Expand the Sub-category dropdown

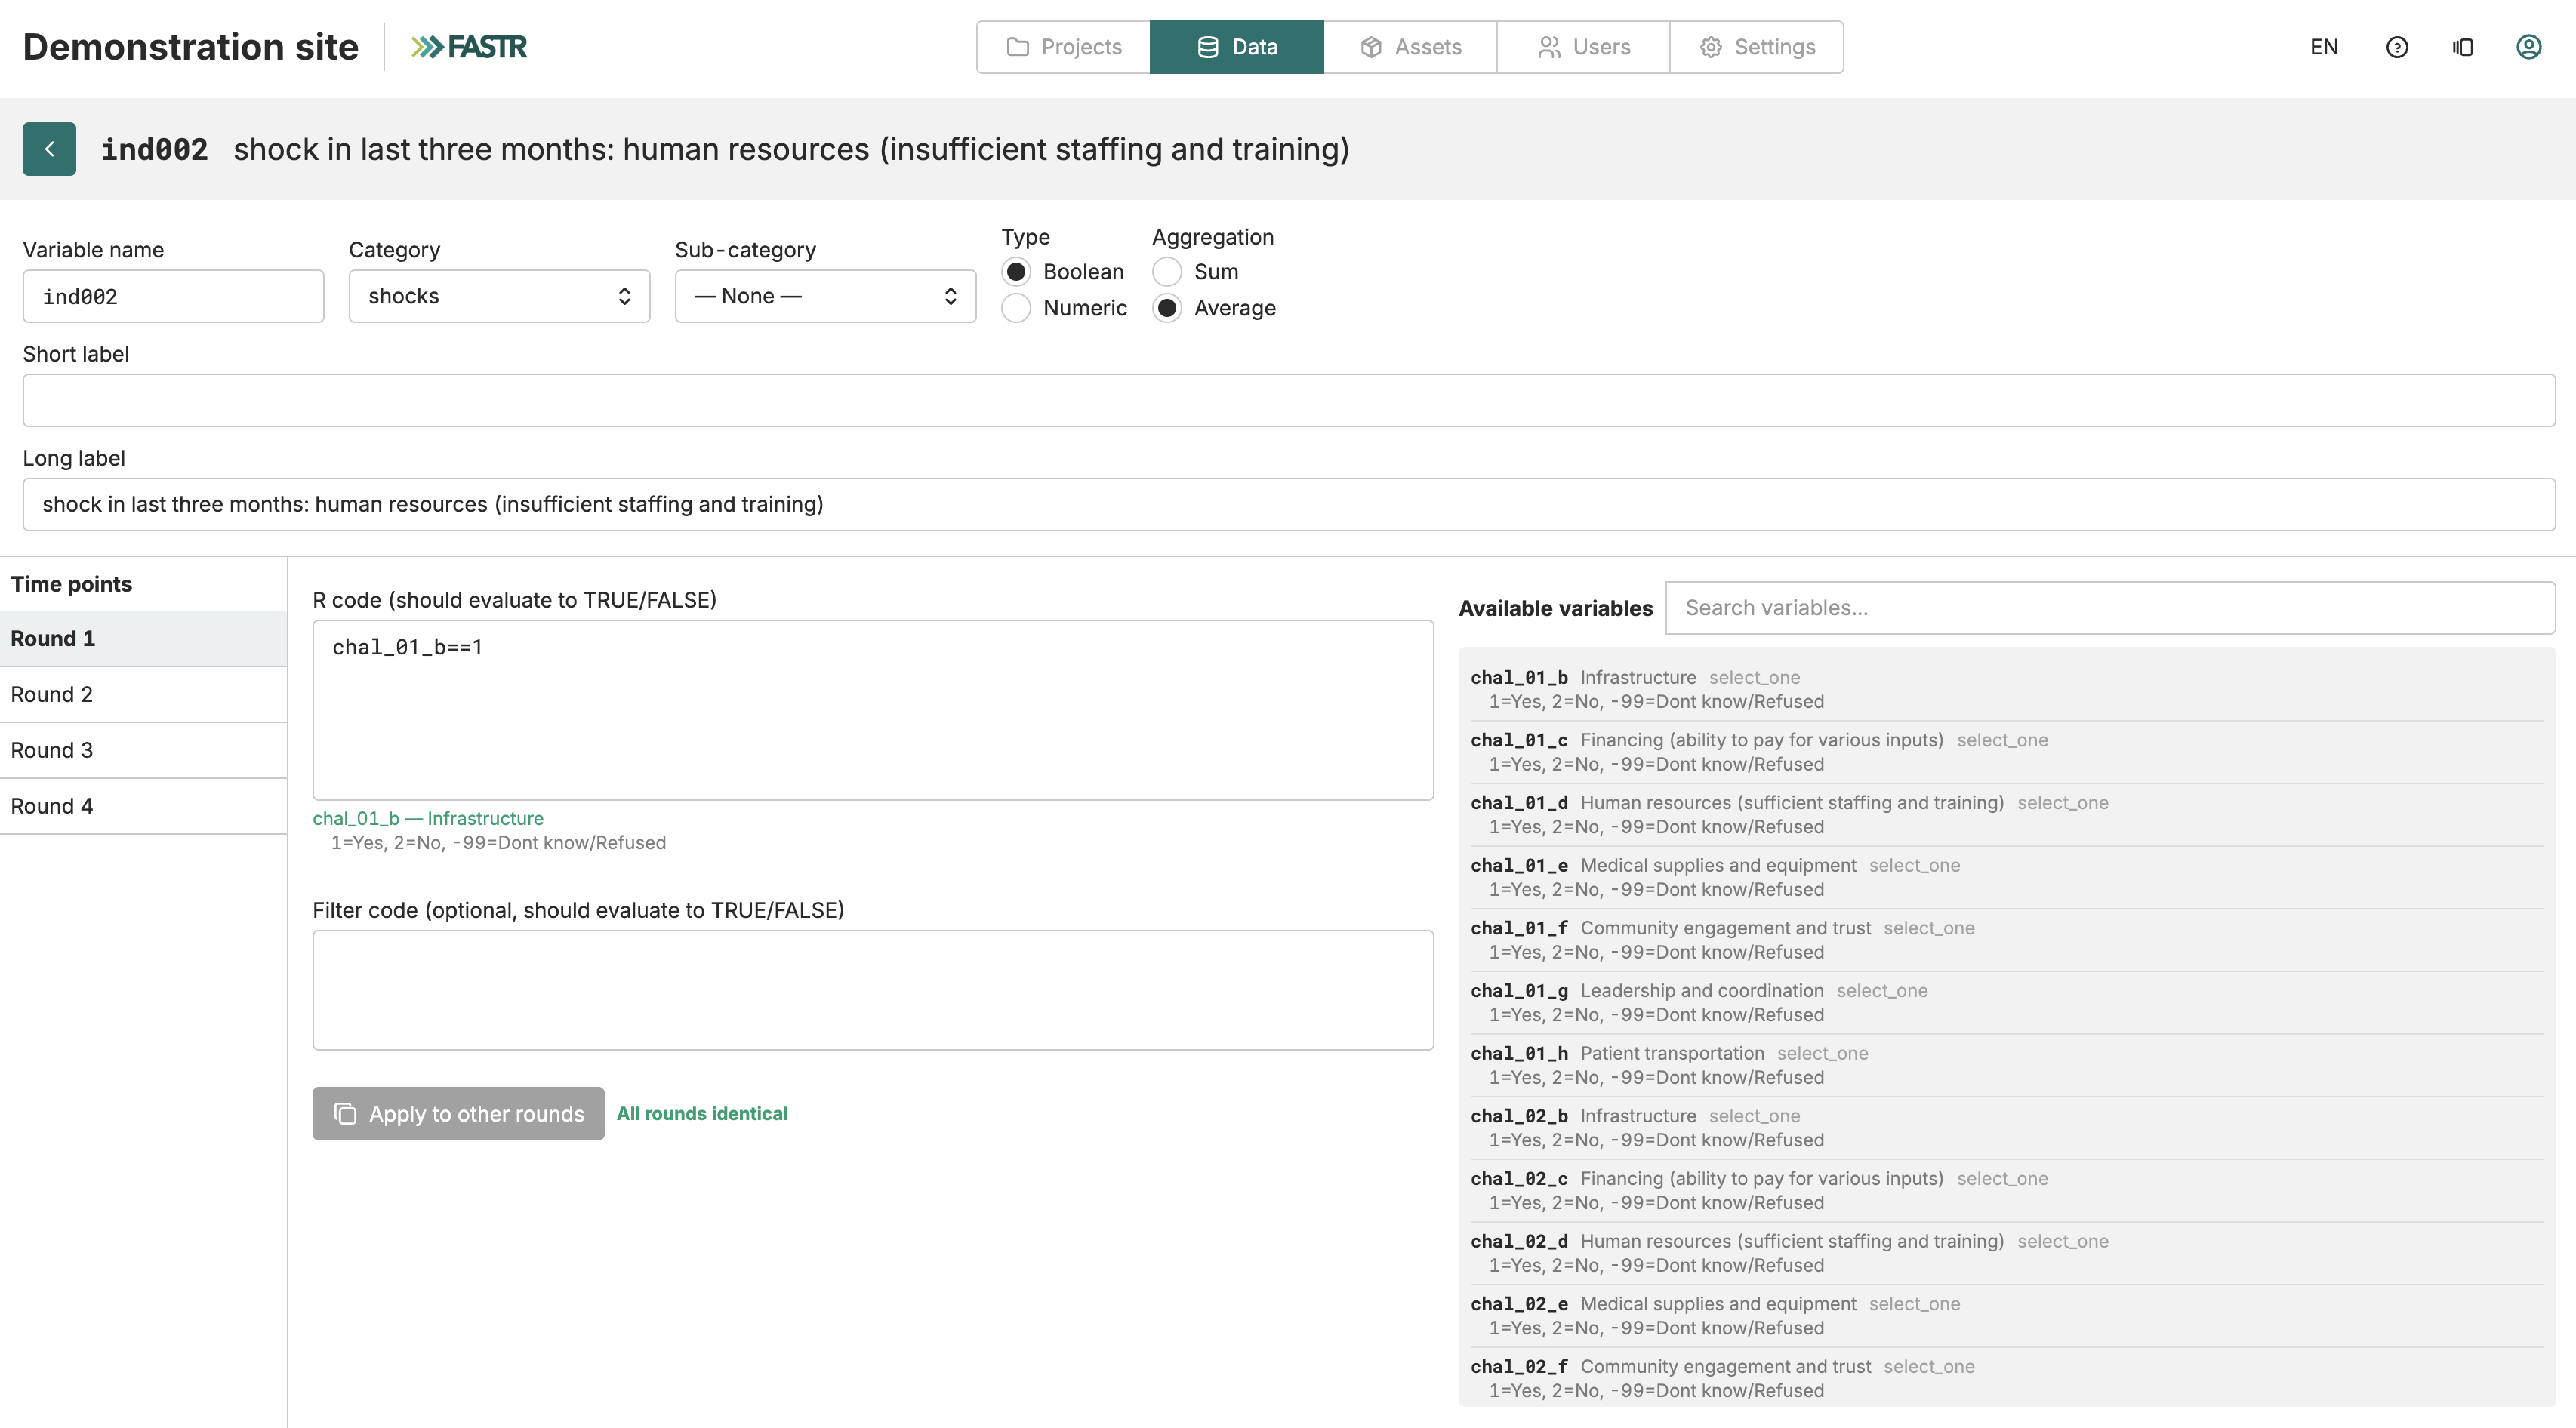click(x=825, y=296)
